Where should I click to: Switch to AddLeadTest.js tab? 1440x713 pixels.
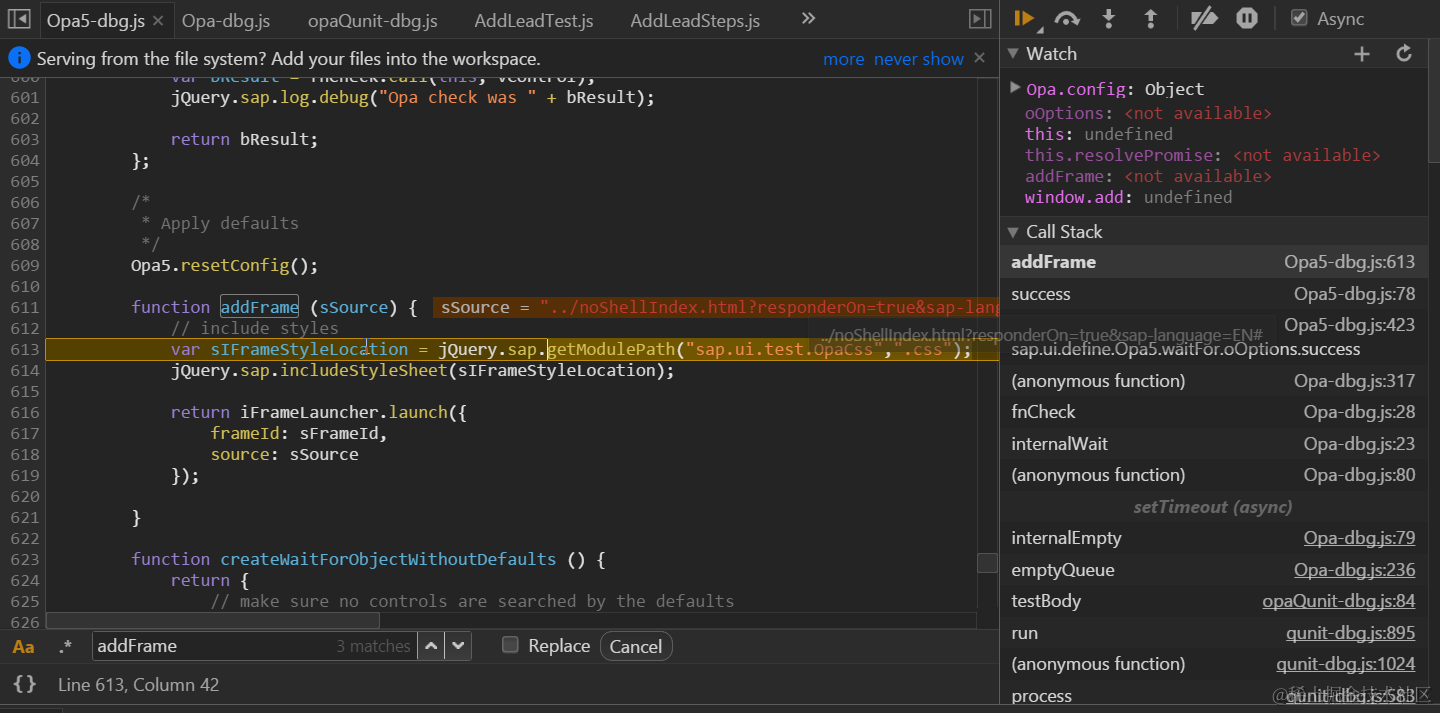(533, 20)
